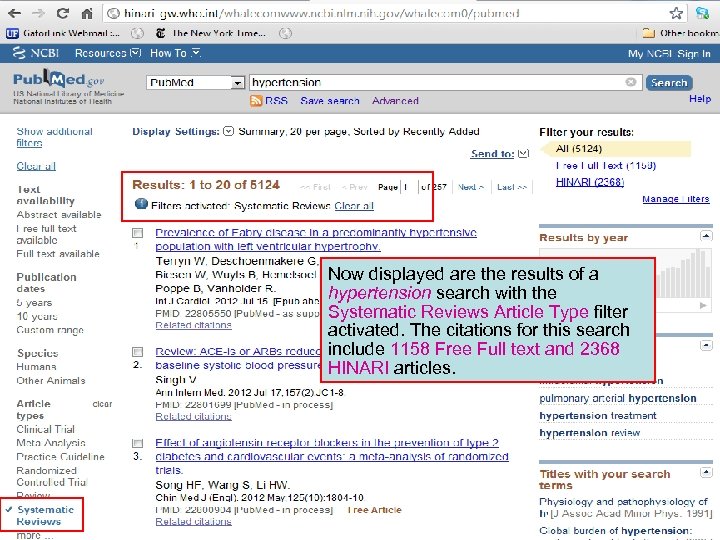Advance the Results by year chart arrow
The width and height of the screenshot is (720, 540).
click(703, 305)
